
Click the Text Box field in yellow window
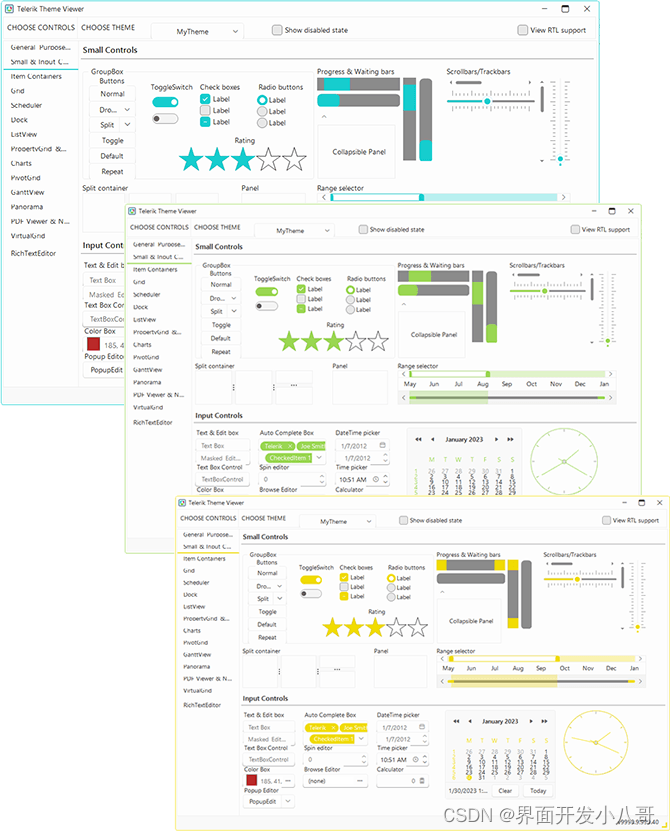pyautogui.click(x=269, y=727)
